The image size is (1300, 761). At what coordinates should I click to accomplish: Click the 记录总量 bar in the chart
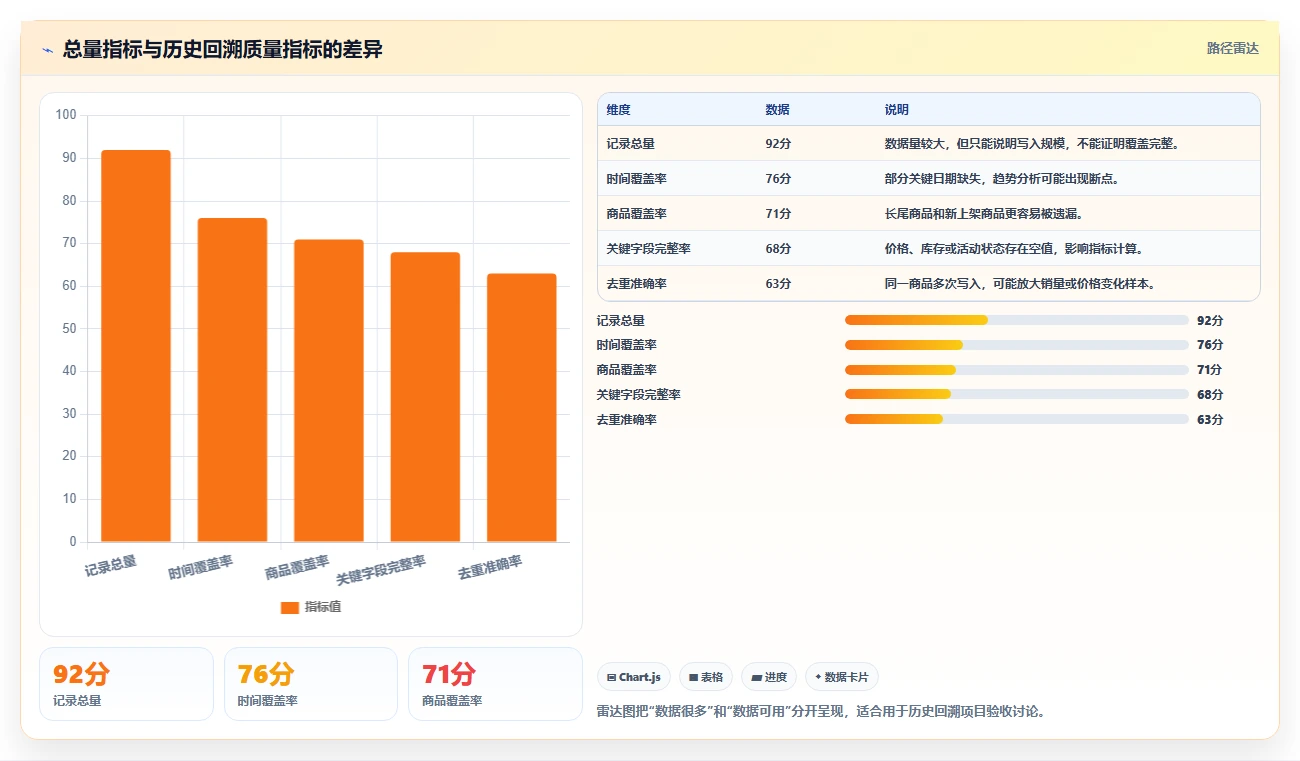pos(136,346)
